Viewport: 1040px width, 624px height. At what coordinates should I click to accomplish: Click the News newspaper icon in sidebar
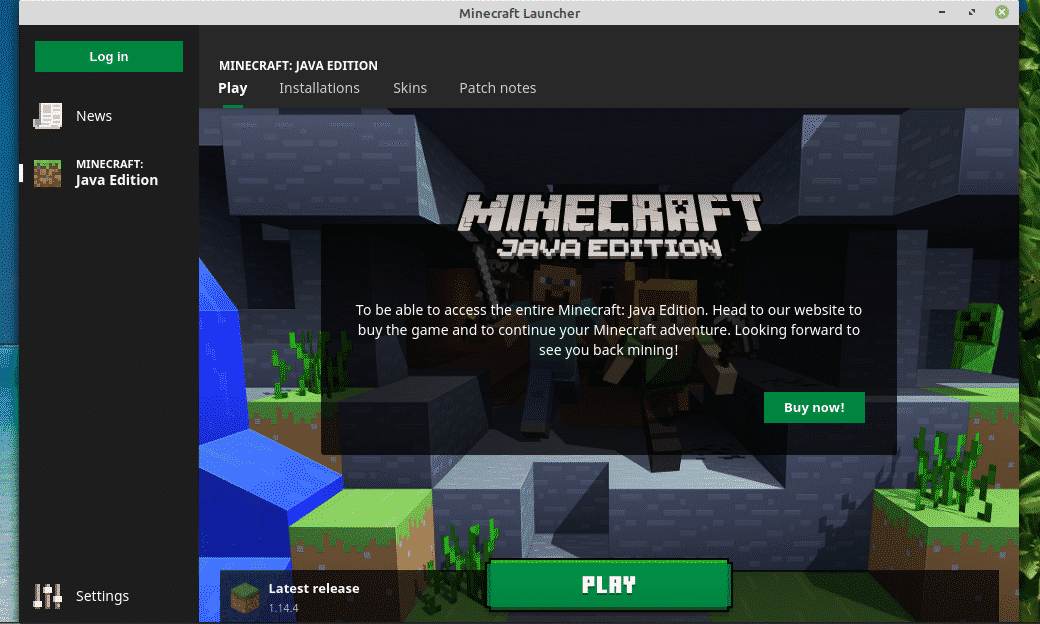pos(47,116)
